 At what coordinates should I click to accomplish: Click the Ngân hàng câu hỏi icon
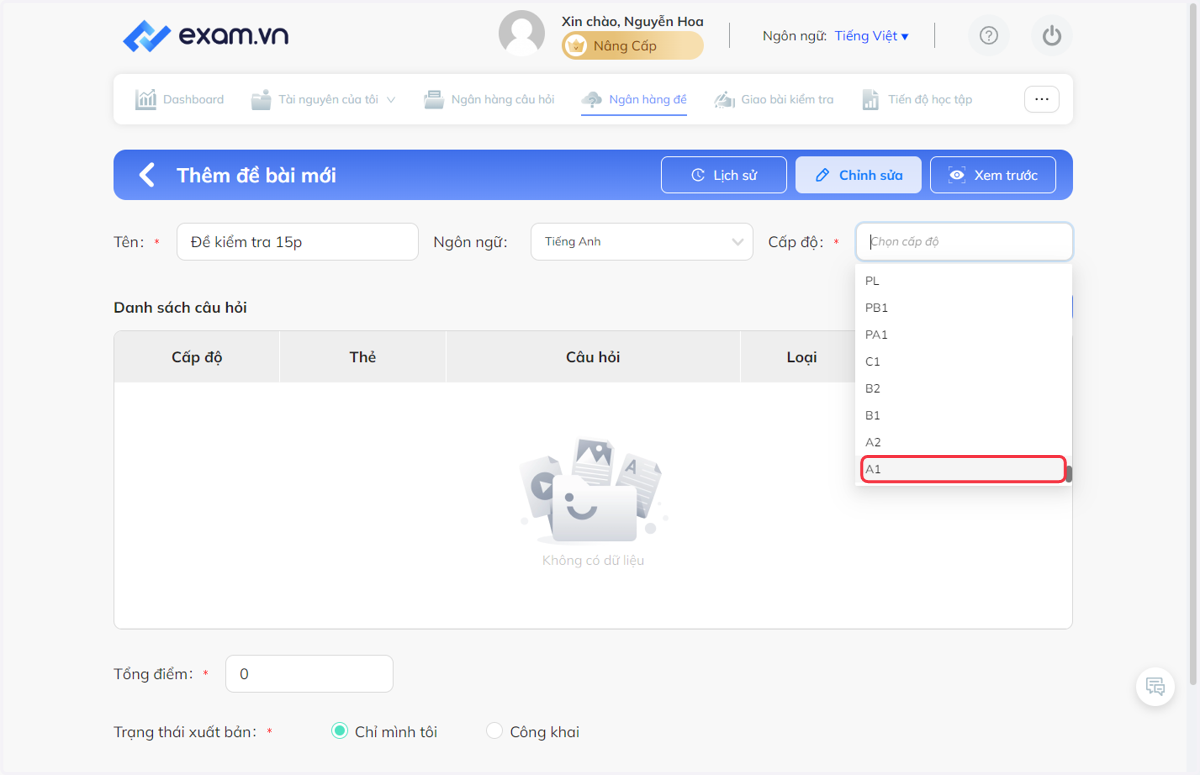click(x=434, y=99)
